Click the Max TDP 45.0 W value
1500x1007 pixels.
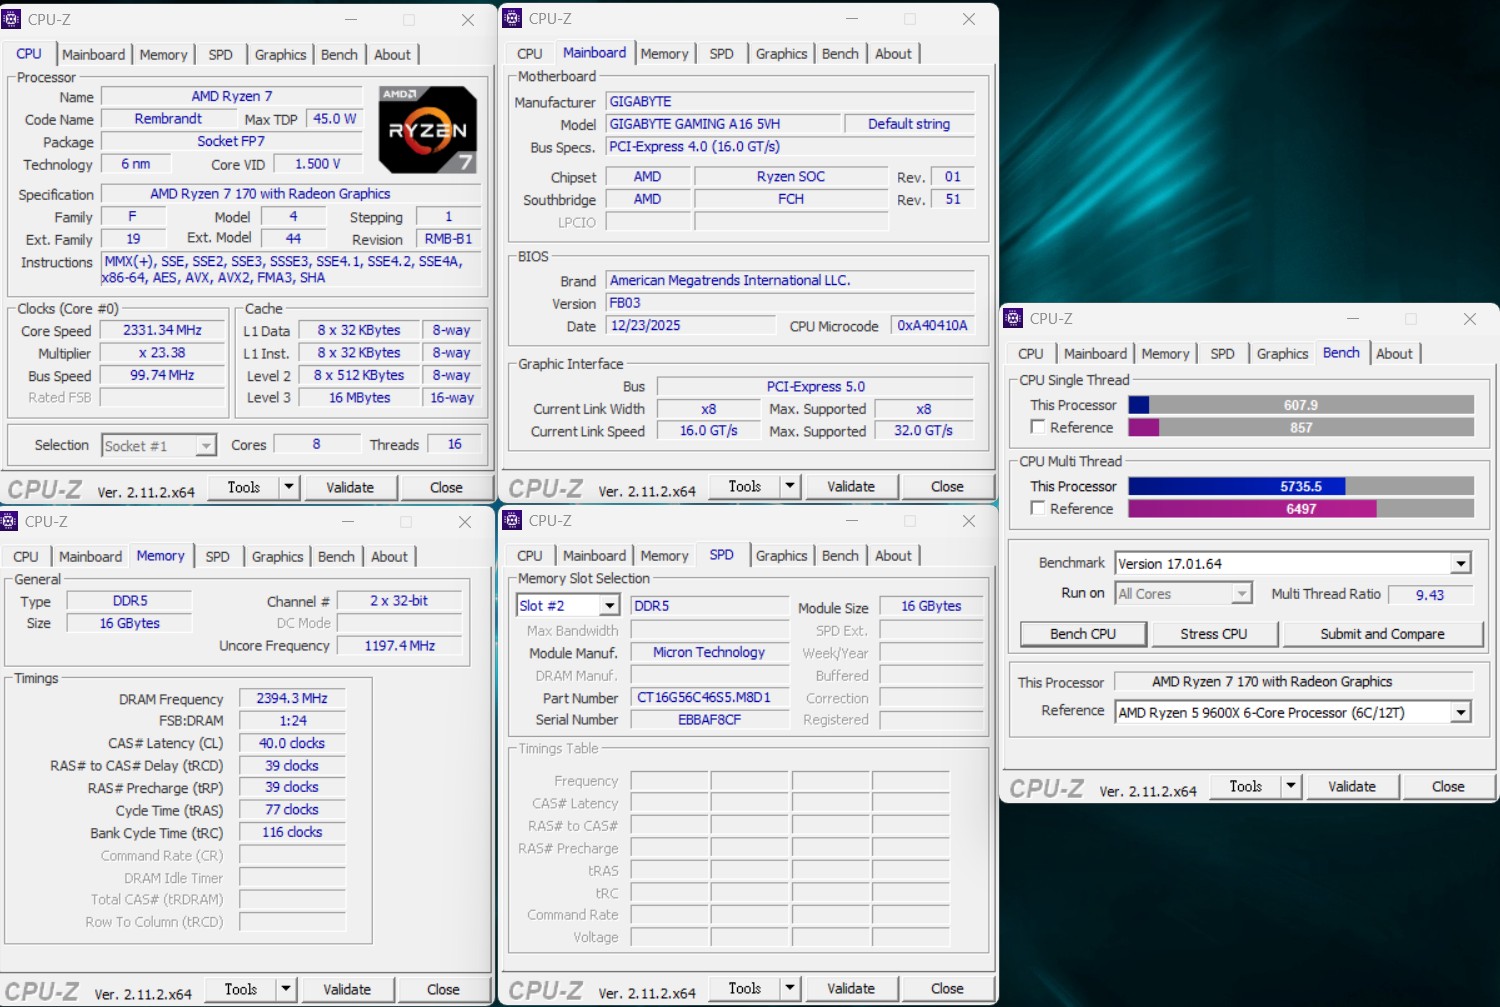click(x=335, y=119)
